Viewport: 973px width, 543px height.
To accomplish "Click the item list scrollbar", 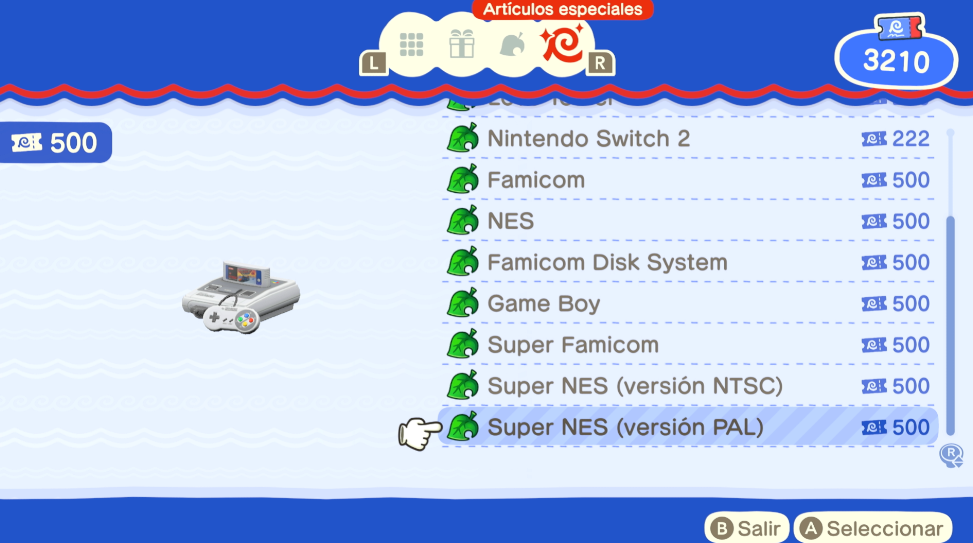I will tap(950, 282).
